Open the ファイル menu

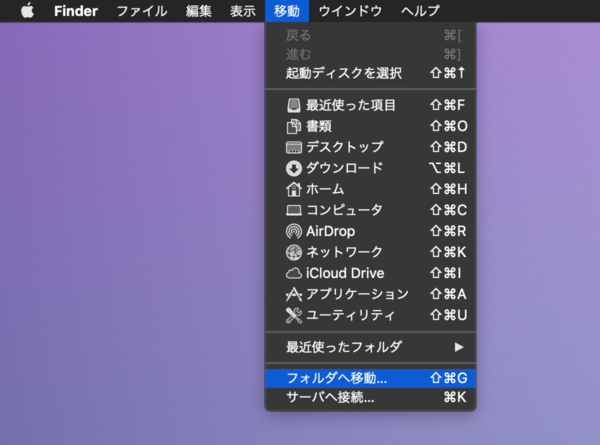point(142,11)
